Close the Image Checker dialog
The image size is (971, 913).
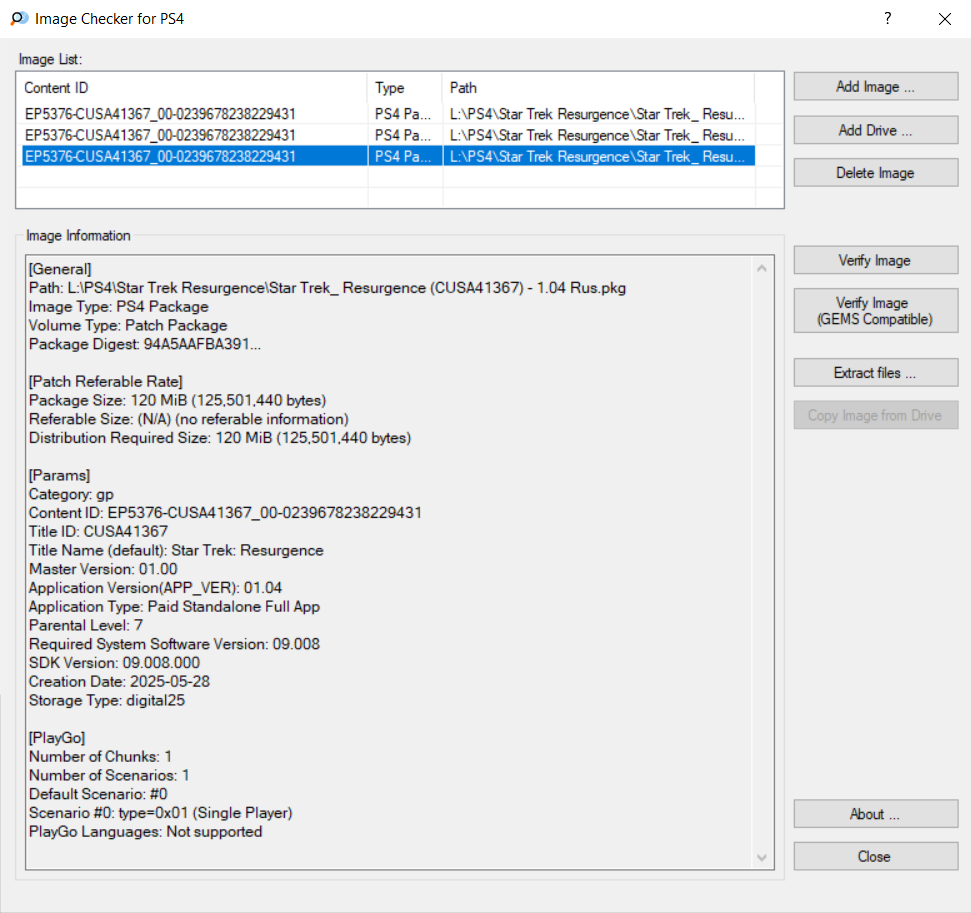[876, 857]
